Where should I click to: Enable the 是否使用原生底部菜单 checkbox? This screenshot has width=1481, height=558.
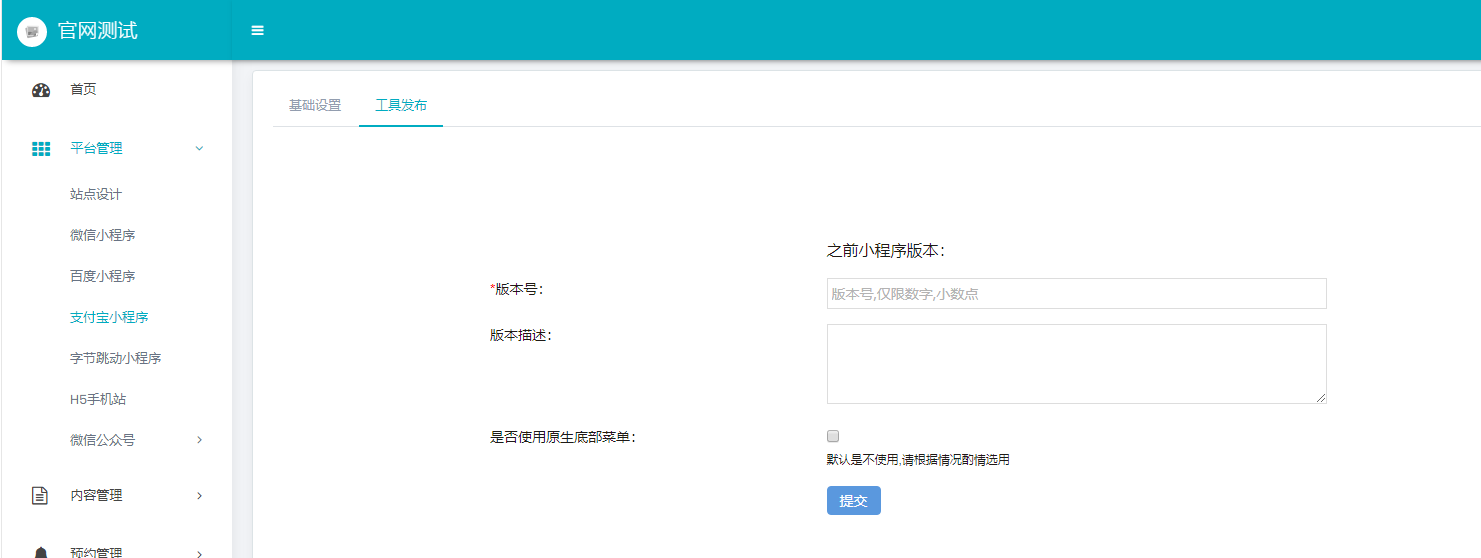click(833, 436)
